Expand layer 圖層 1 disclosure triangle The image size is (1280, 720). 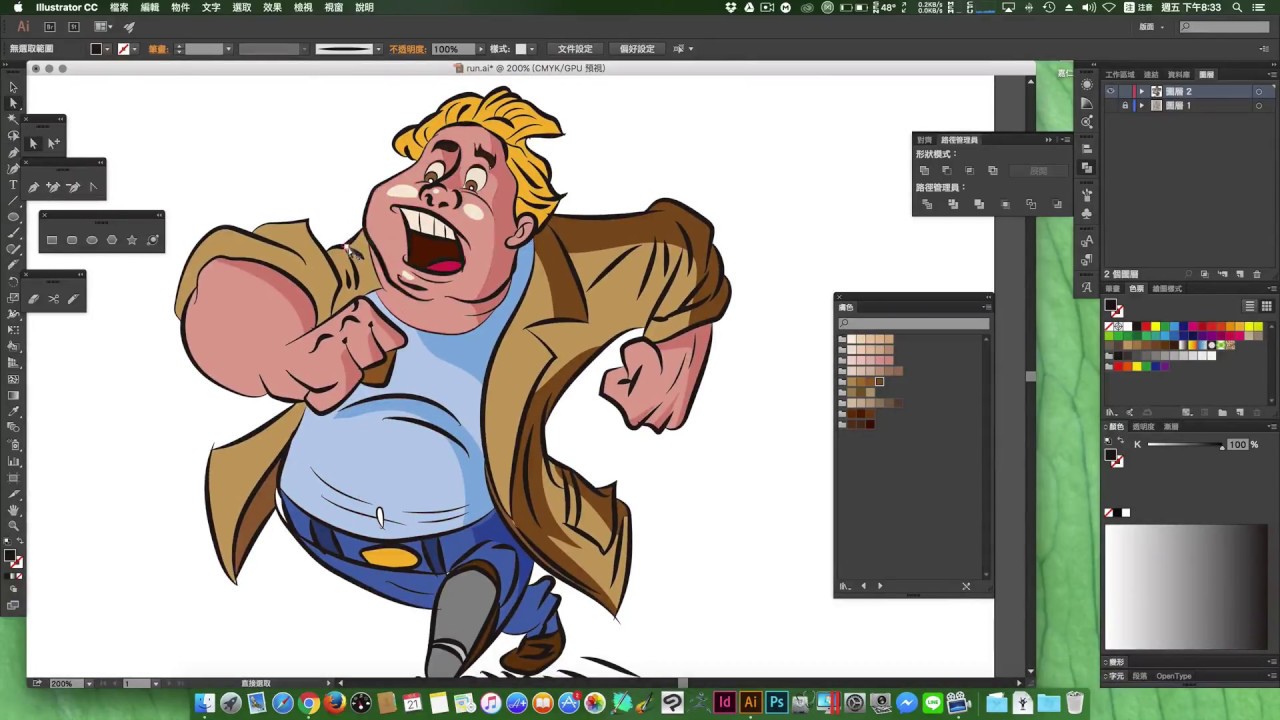tap(1142, 105)
